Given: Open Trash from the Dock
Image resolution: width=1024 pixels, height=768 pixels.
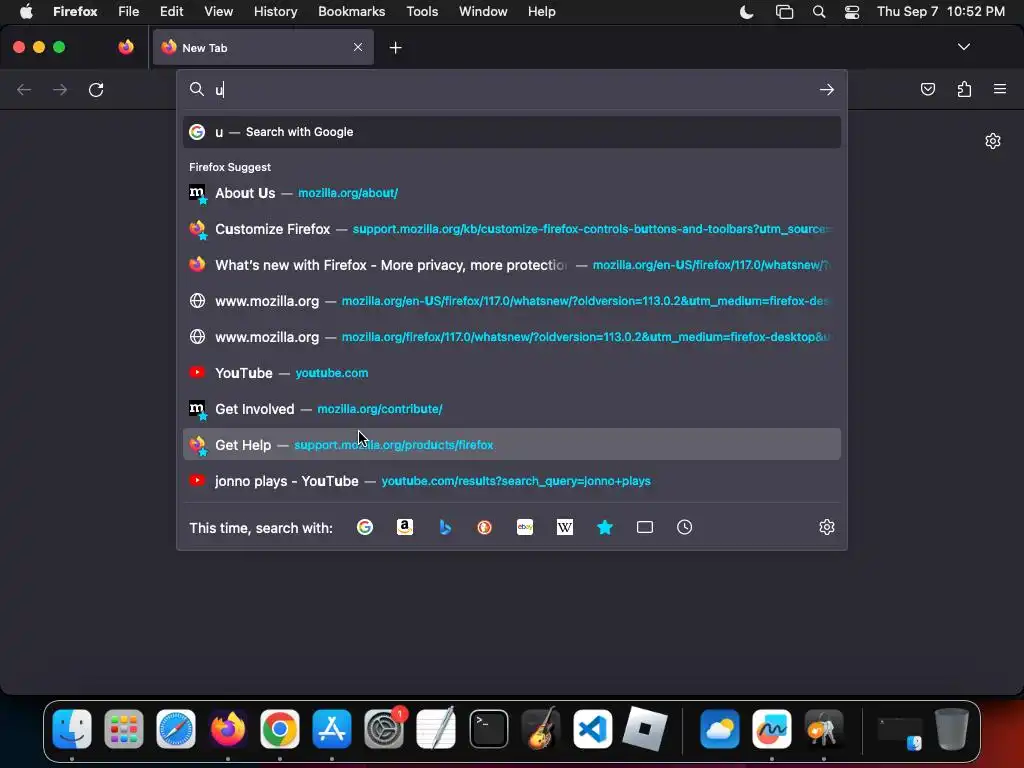Looking at the screenshot, I should click(x=952, y=728).
